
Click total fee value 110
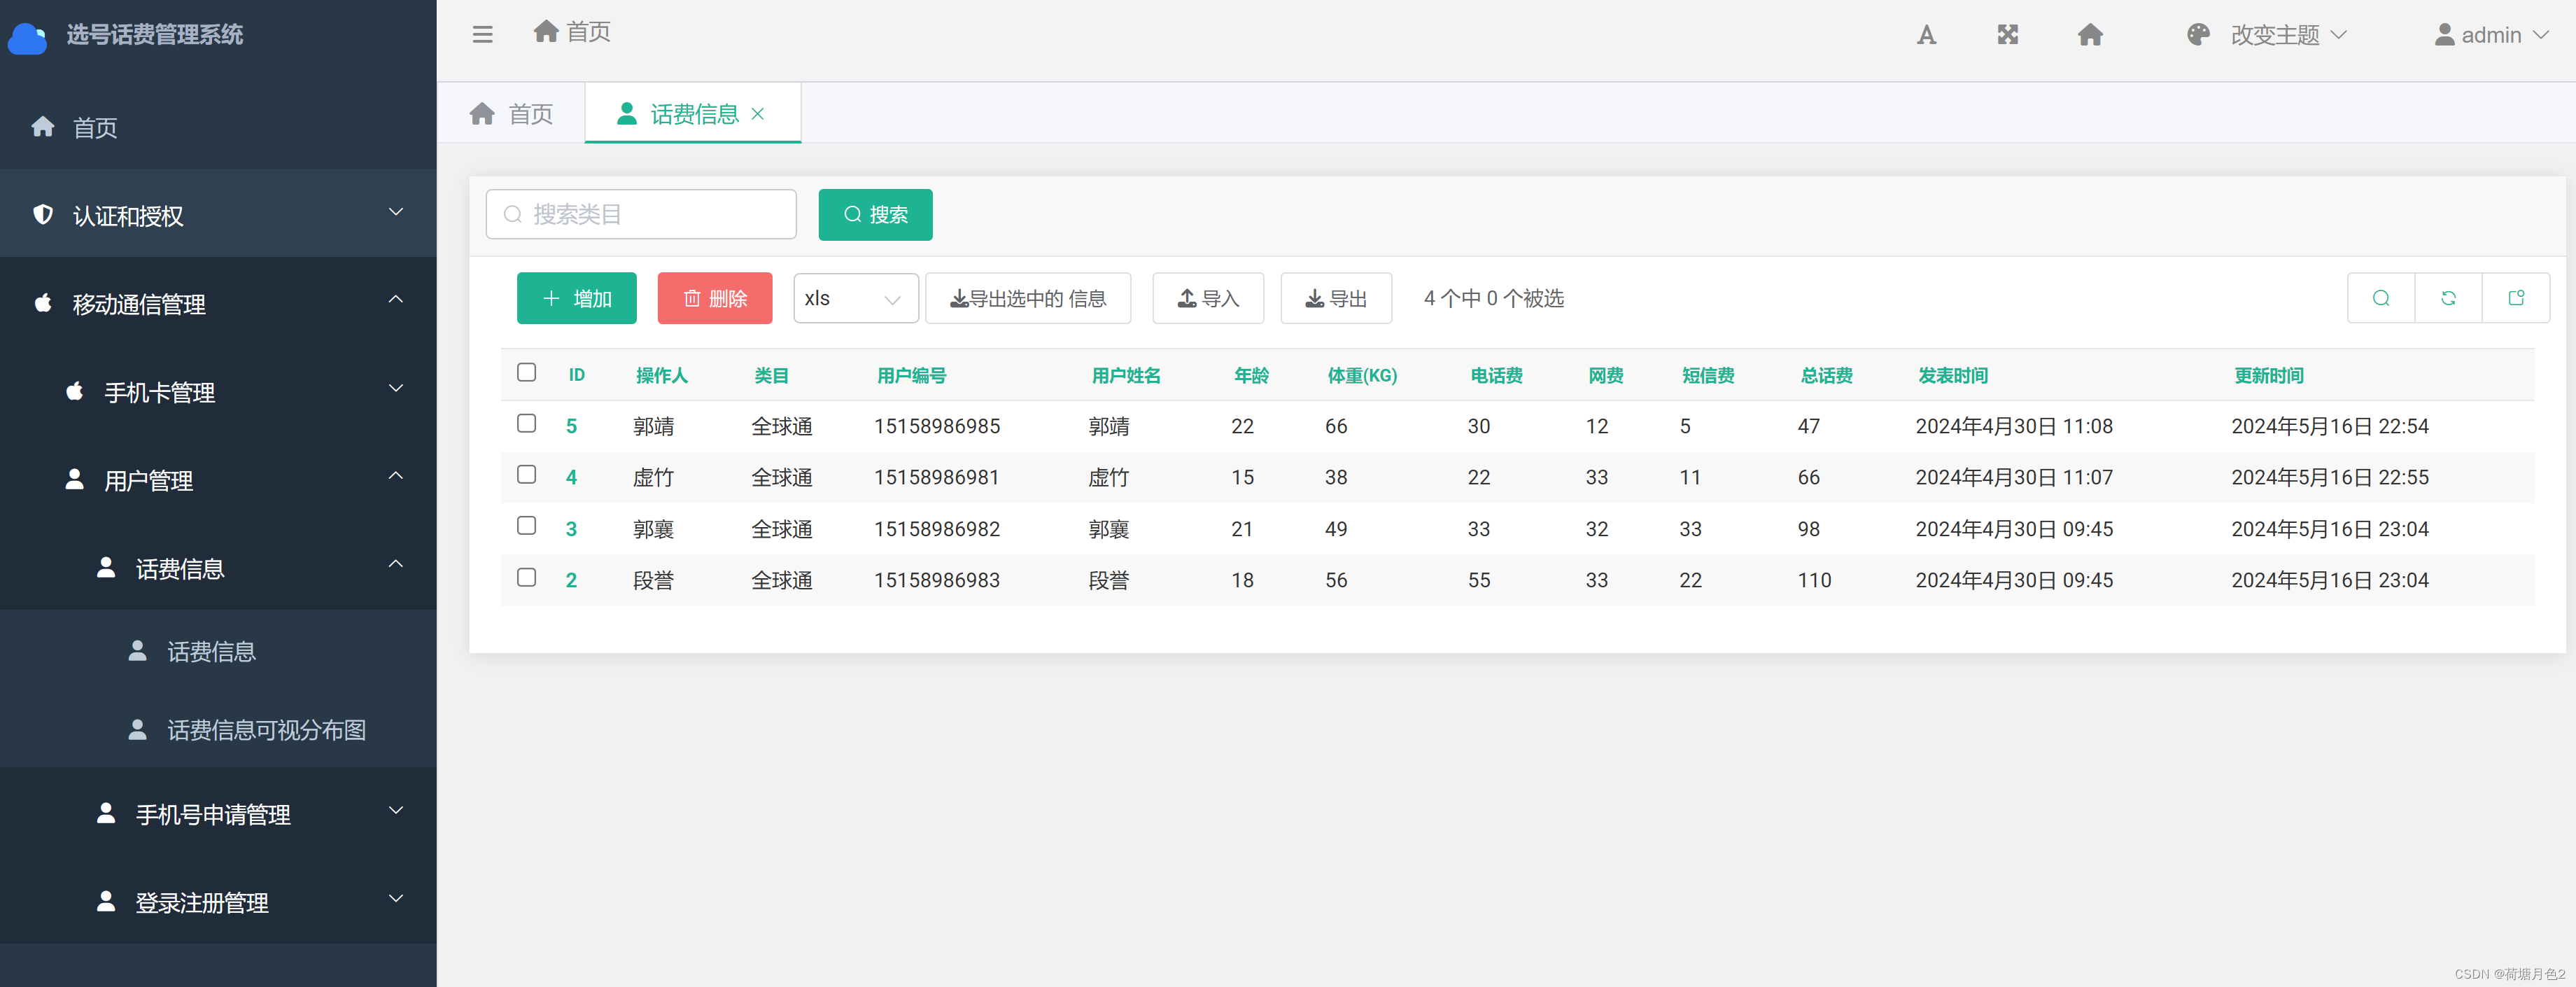coord(1814,580)
